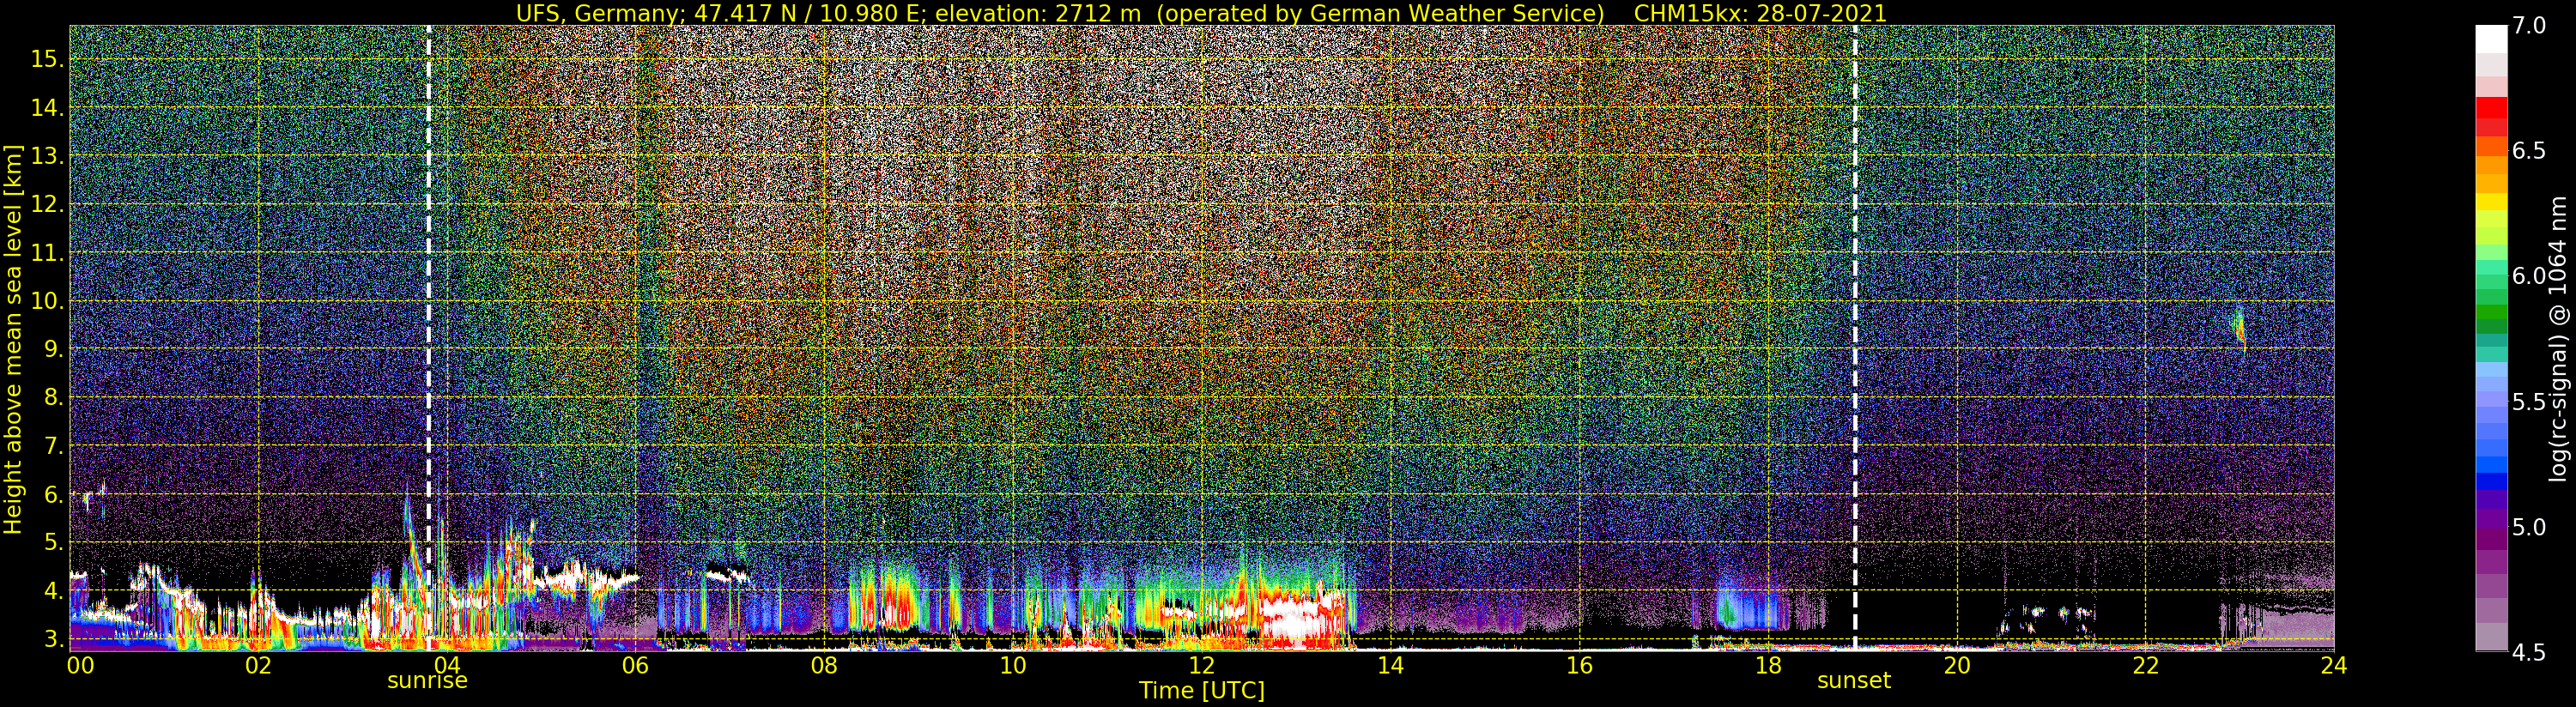Click the "16" tick on the time axis
This screenshot has width=2576, height=707.
point(1579,665)
